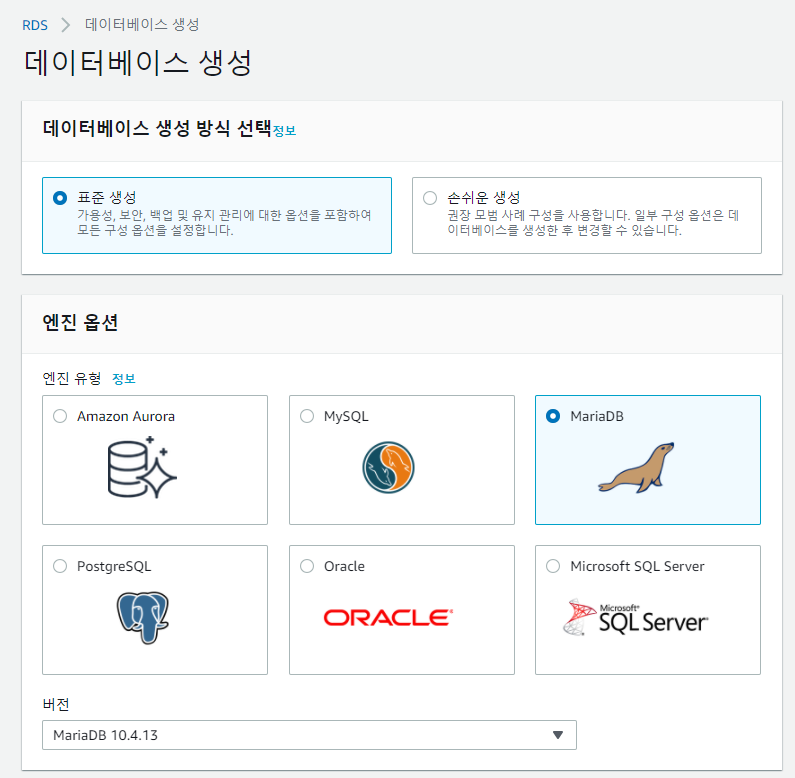Click the 엔진 유형 label
The image size is (795, 778).
[x=72, y=378]
